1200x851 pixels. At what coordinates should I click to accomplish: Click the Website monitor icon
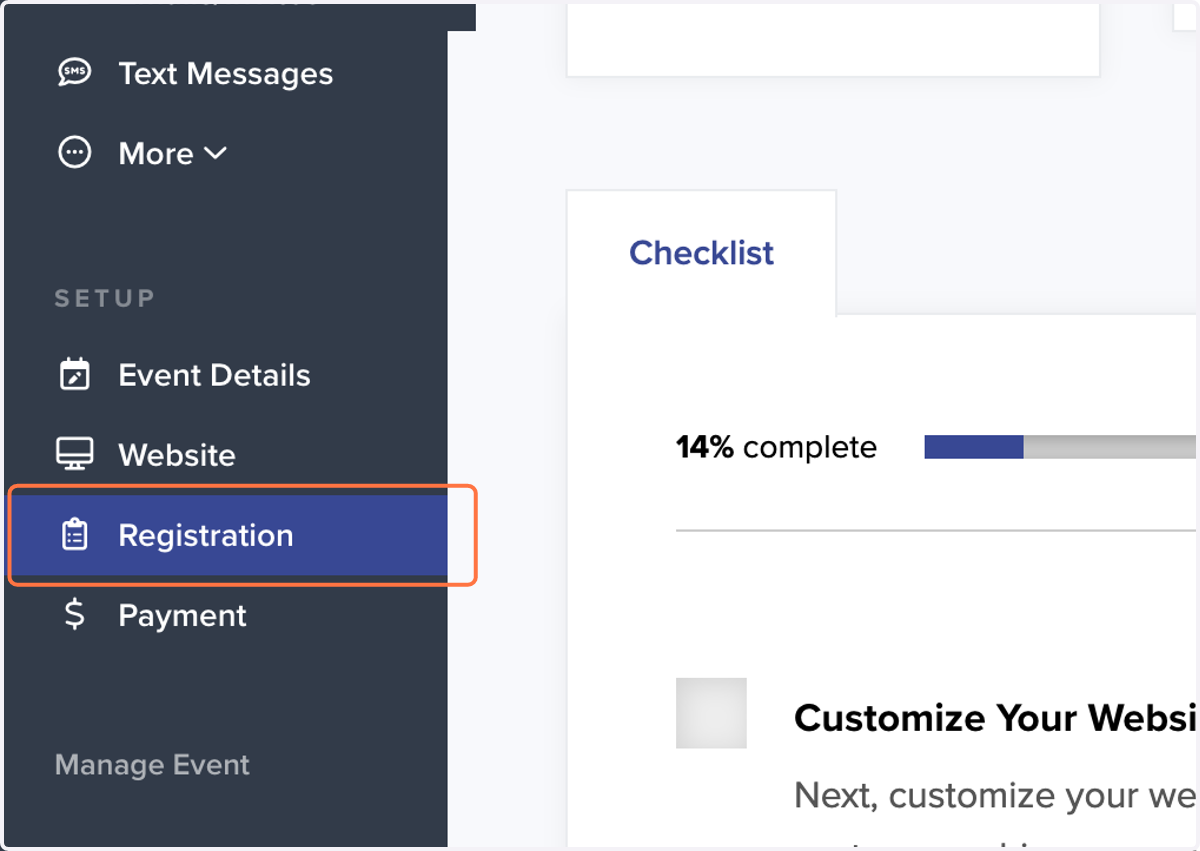[x=75, y=455]
